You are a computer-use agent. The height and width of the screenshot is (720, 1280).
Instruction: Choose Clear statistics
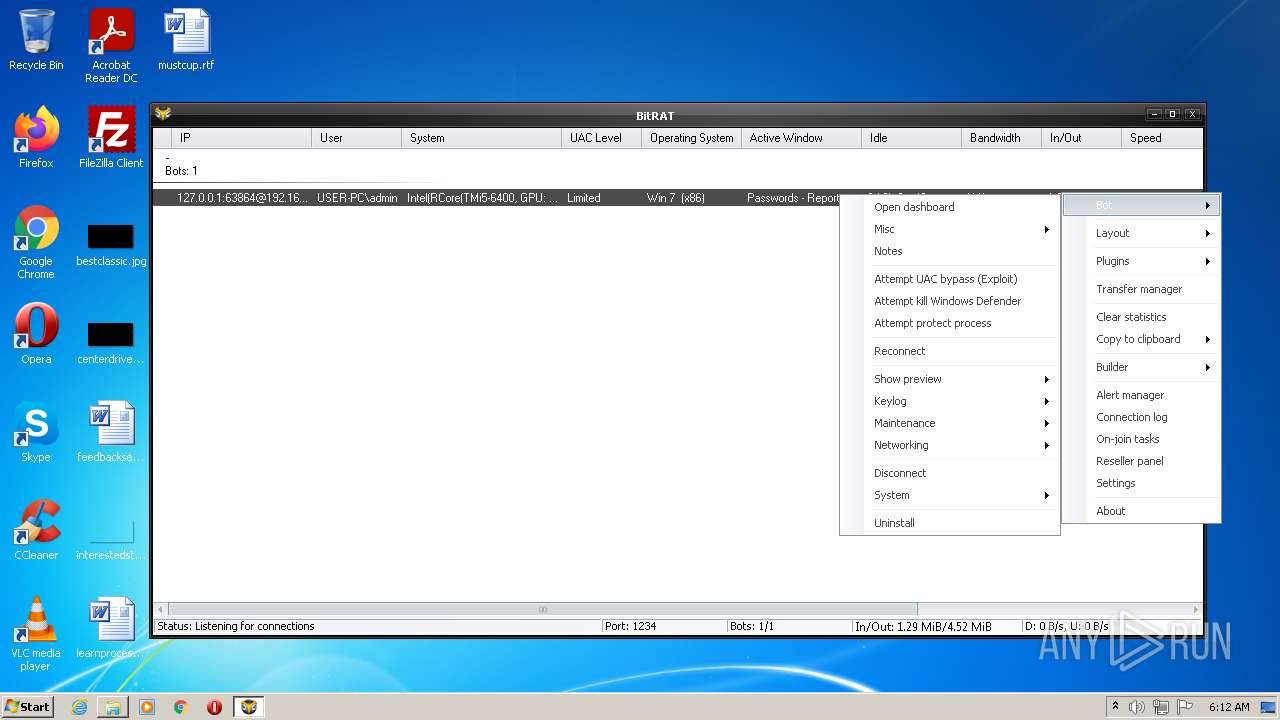1141,317
